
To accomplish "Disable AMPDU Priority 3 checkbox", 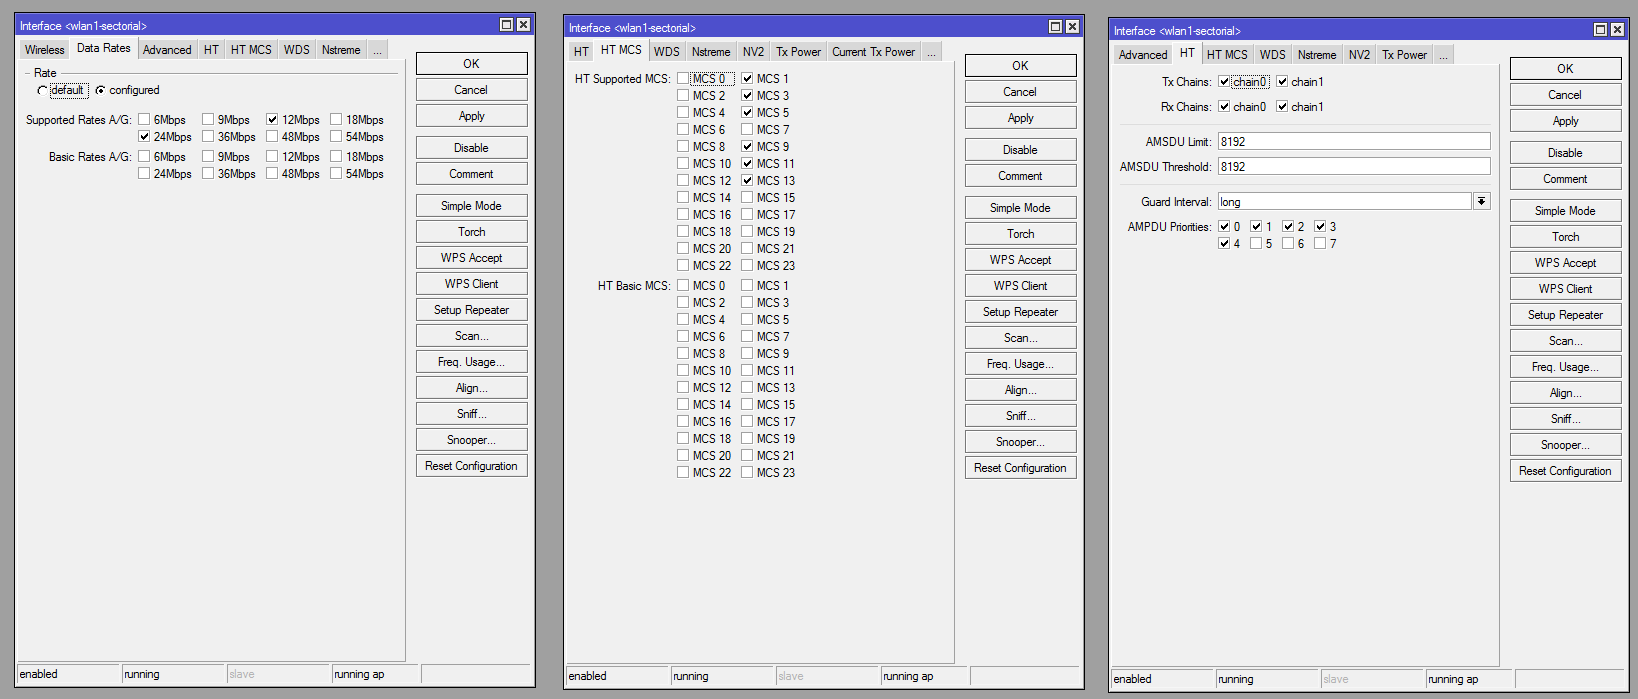I will coord(1320,226).
